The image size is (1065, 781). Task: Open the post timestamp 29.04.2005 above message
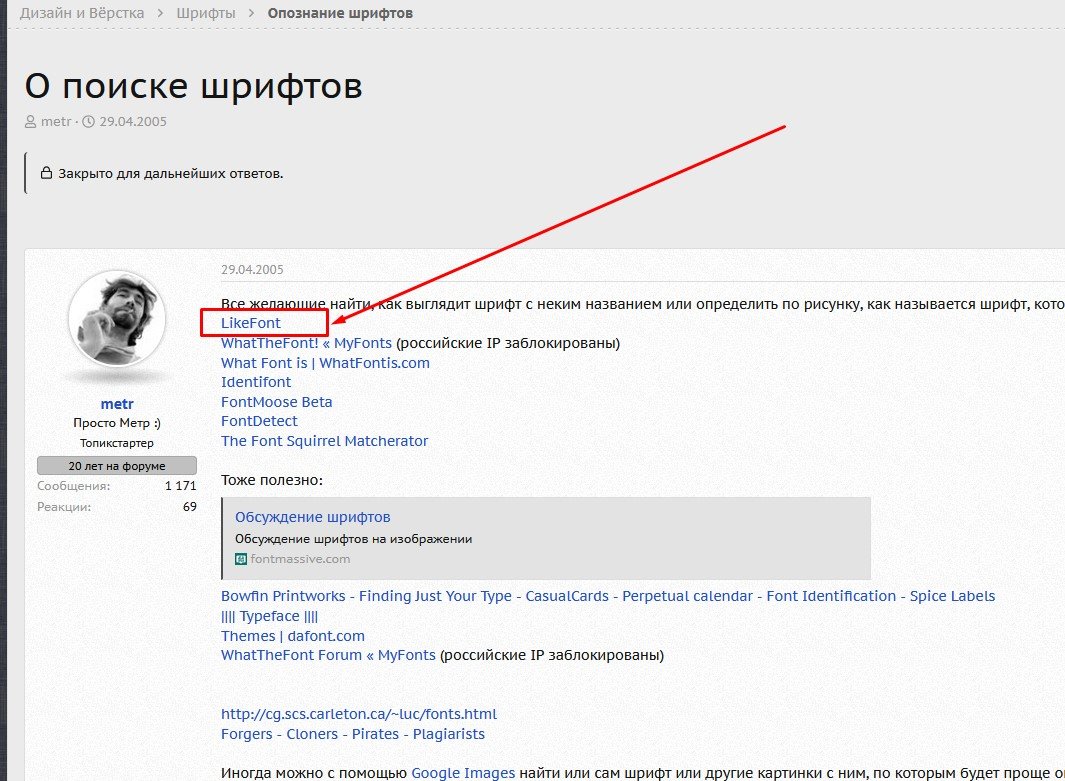(x=252, y=270)
